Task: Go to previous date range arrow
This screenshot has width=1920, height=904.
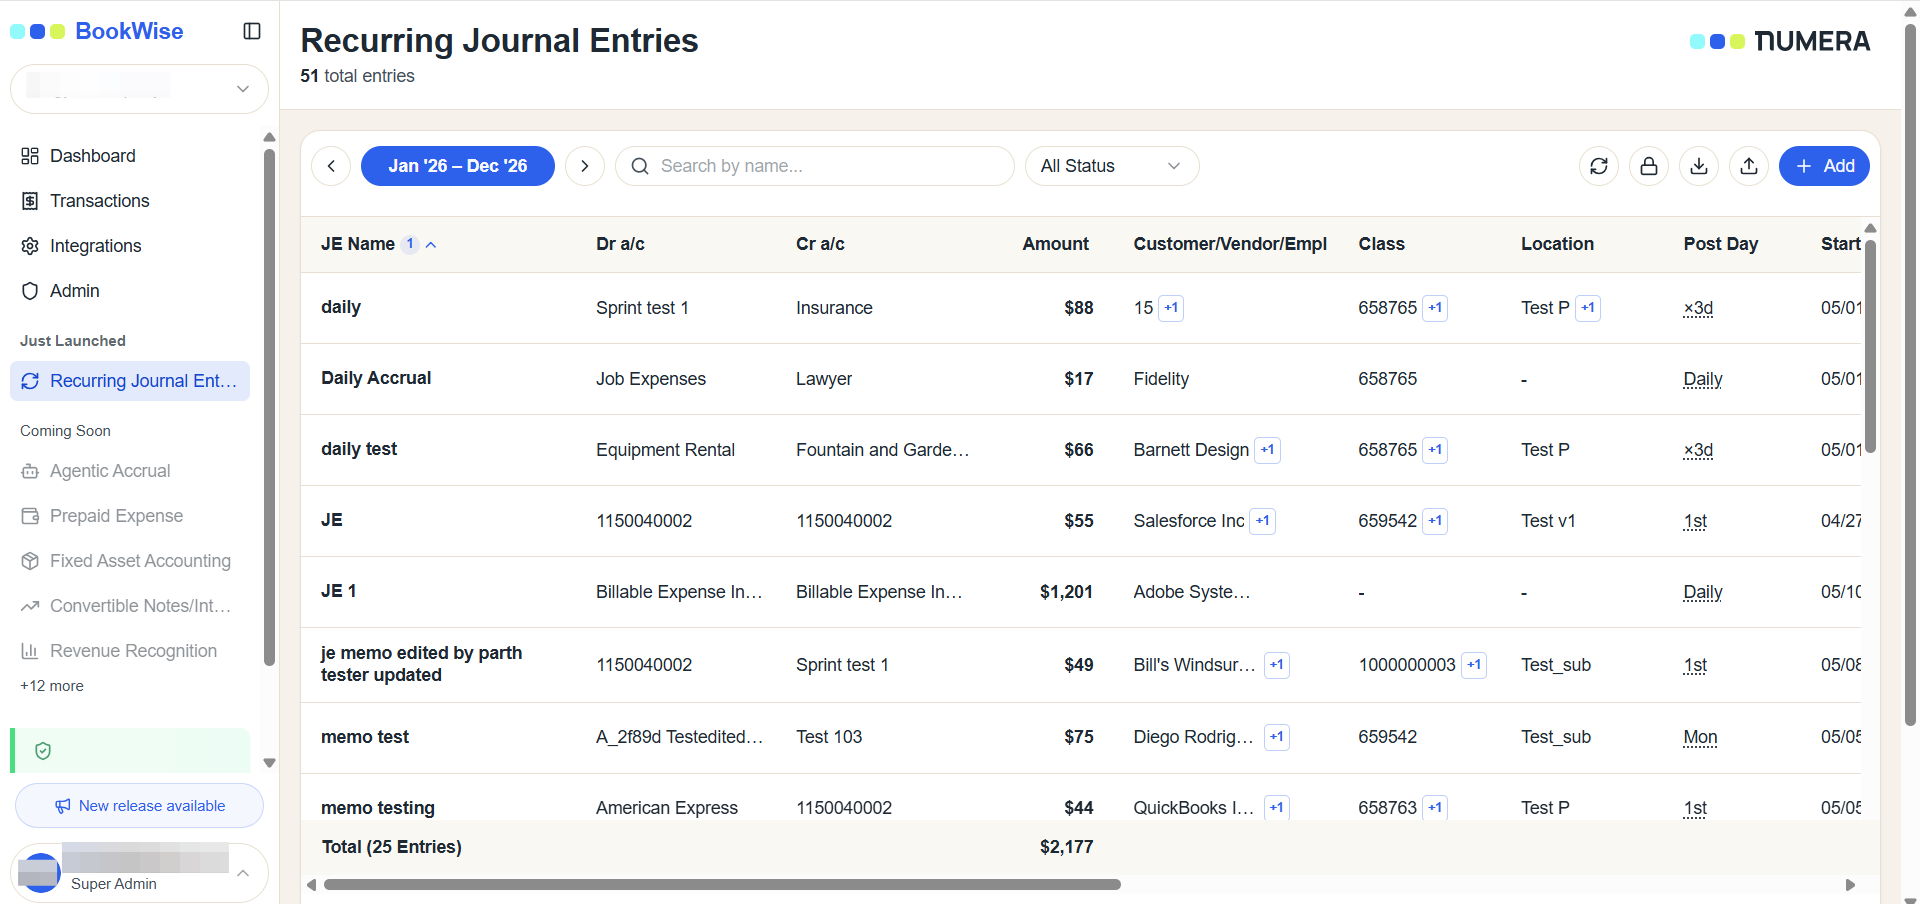Action: tap(331, 166)
